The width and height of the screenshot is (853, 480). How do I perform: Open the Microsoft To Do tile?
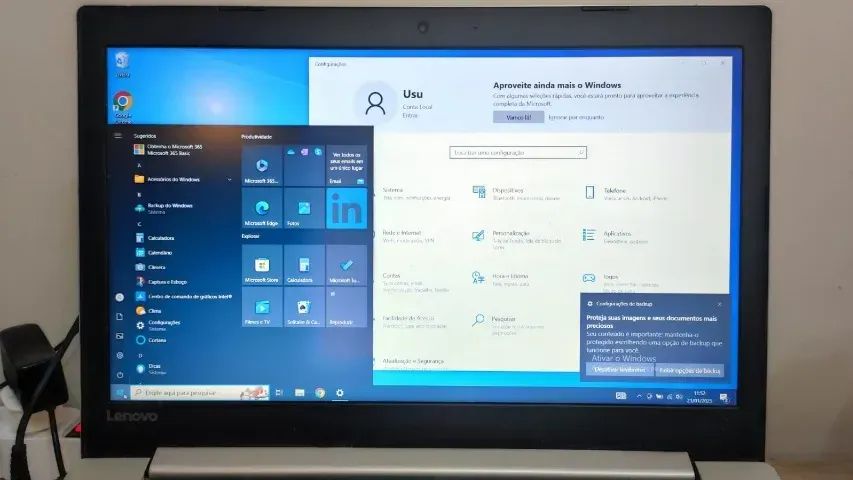[x=347, y=265]
